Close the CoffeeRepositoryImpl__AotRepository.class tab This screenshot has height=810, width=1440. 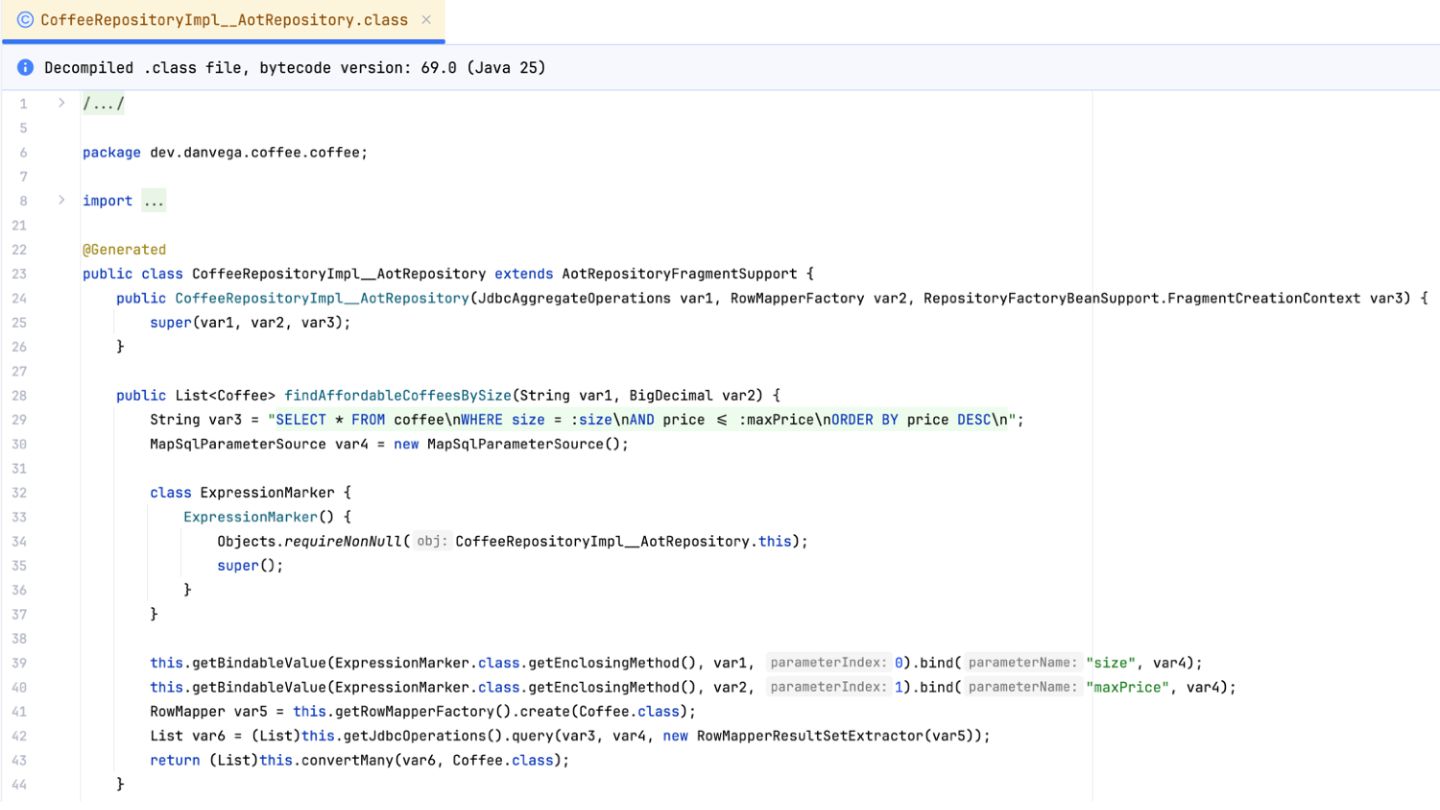point(427,20)
